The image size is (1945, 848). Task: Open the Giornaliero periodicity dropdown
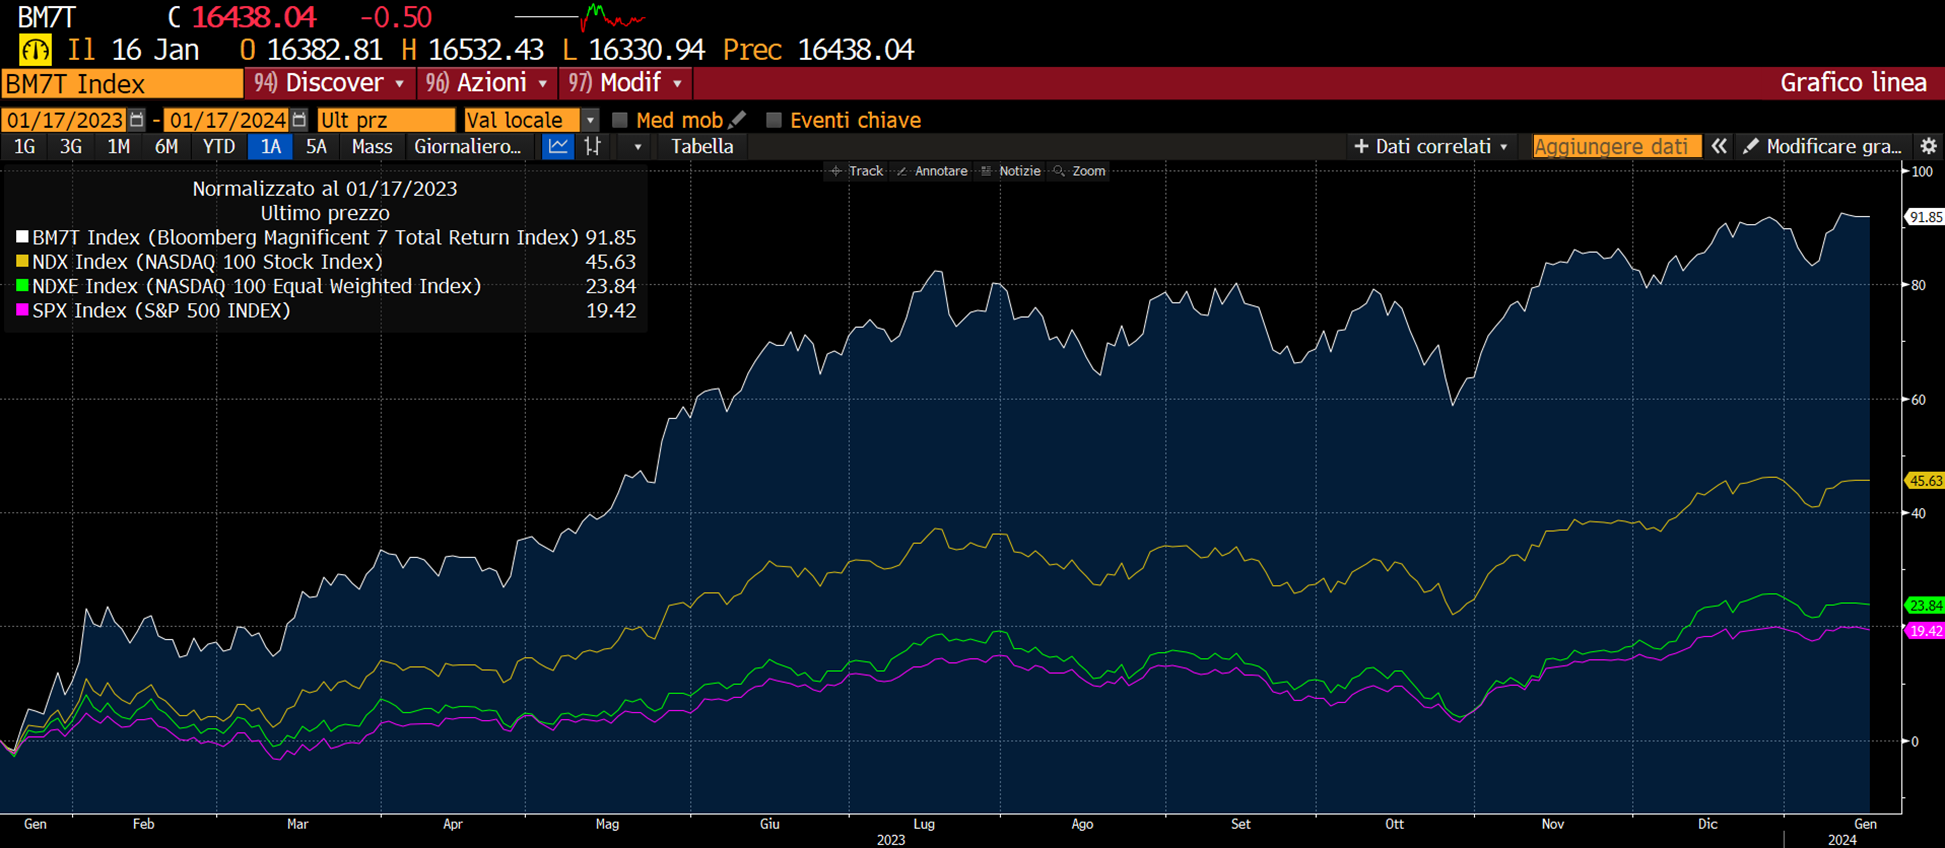pyautogui.click(x=468, y=146)
